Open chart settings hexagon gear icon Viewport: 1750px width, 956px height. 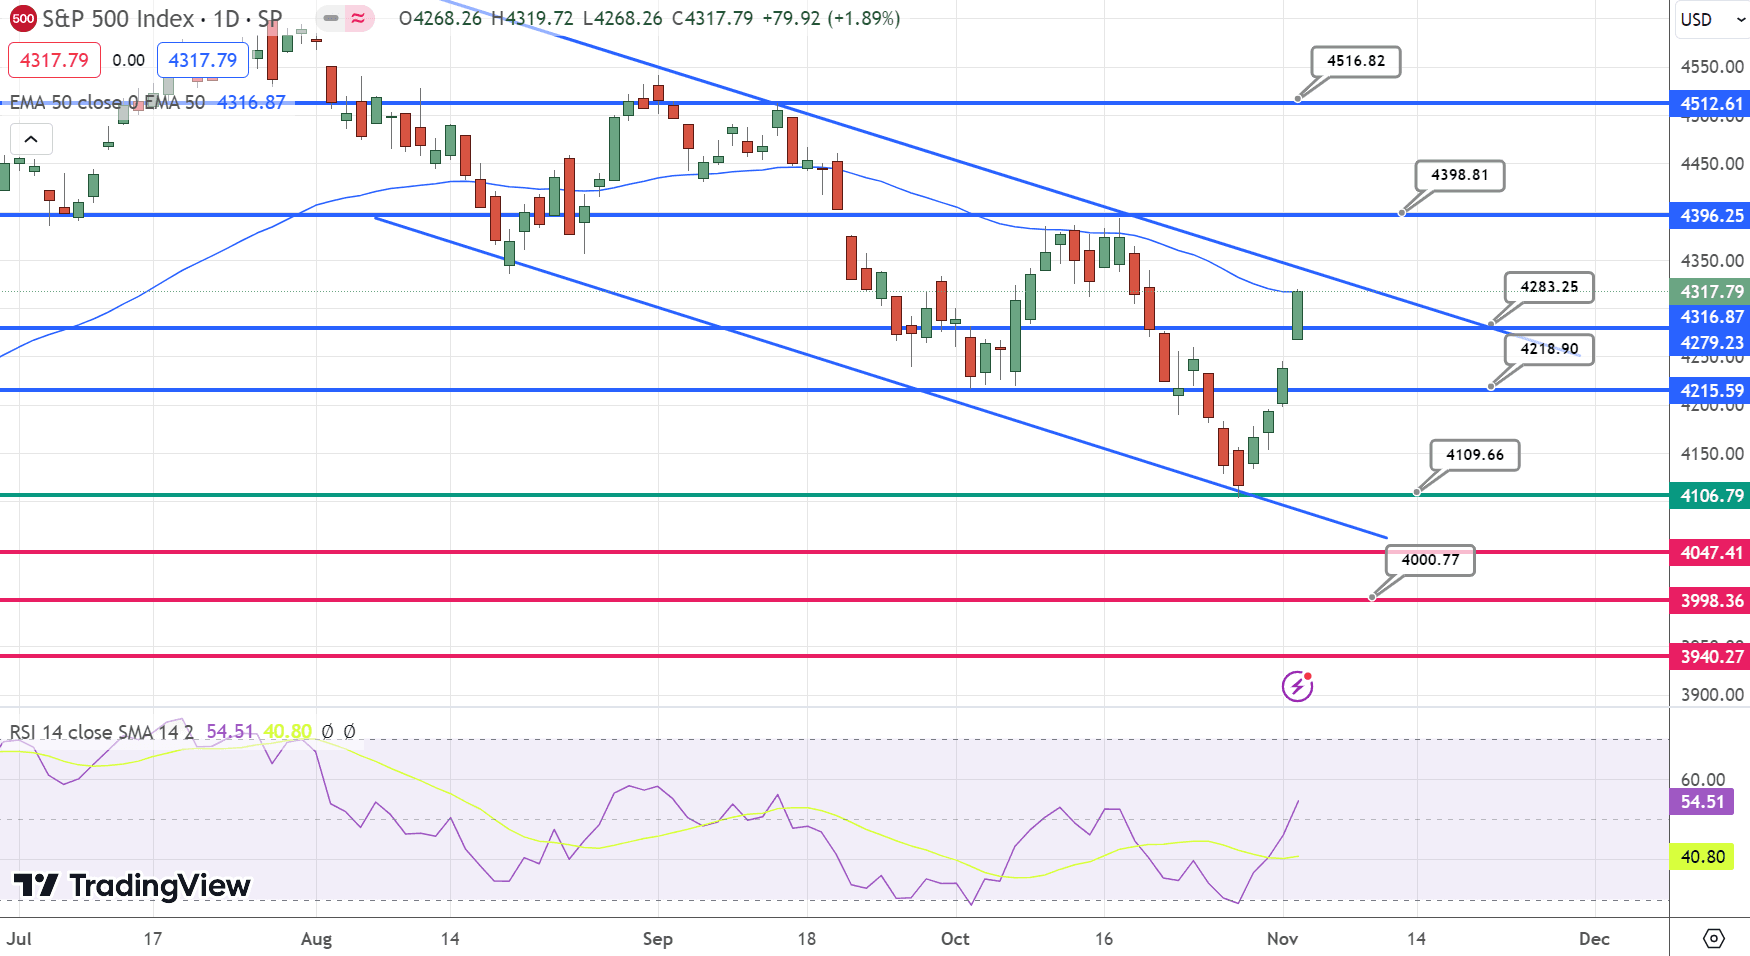point(1714,938)
